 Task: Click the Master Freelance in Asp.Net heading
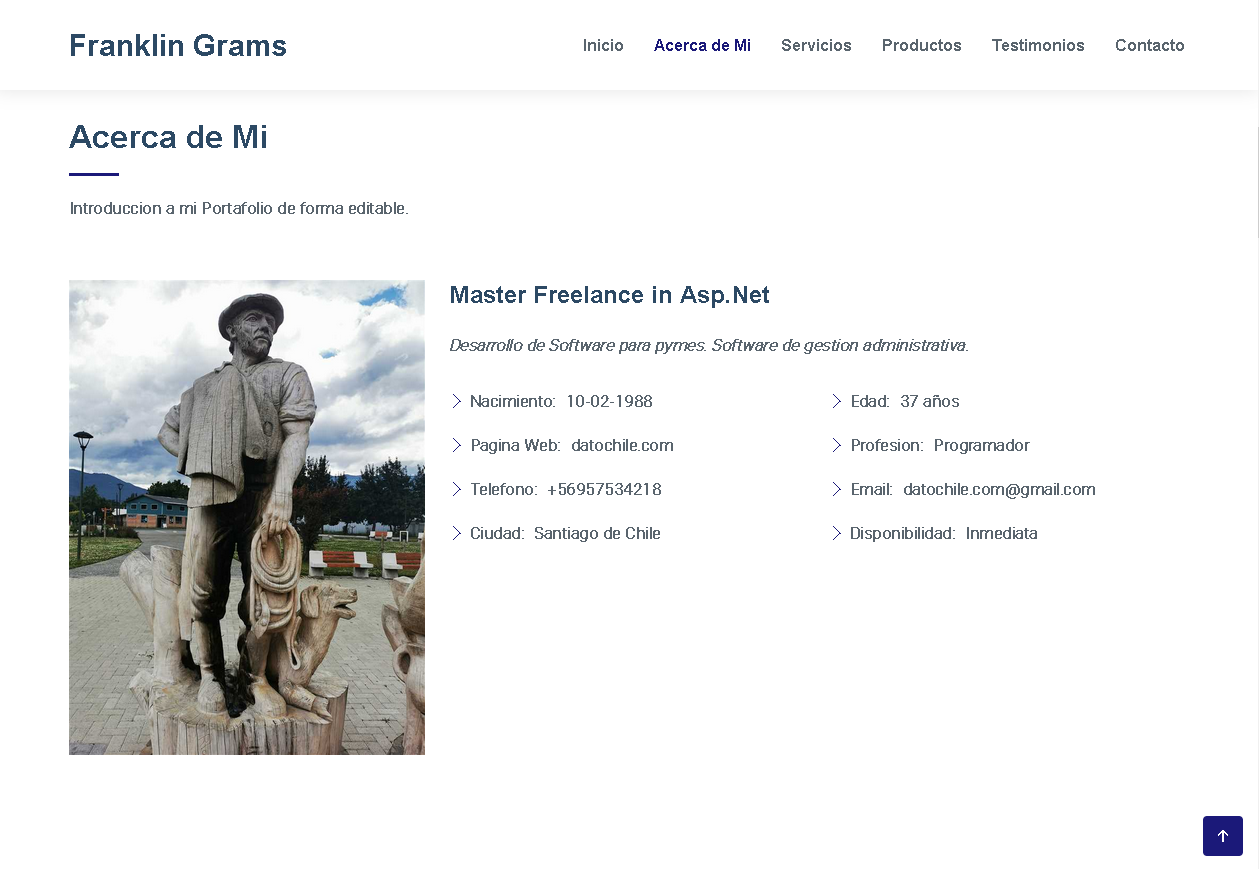(x=609, y=295)
